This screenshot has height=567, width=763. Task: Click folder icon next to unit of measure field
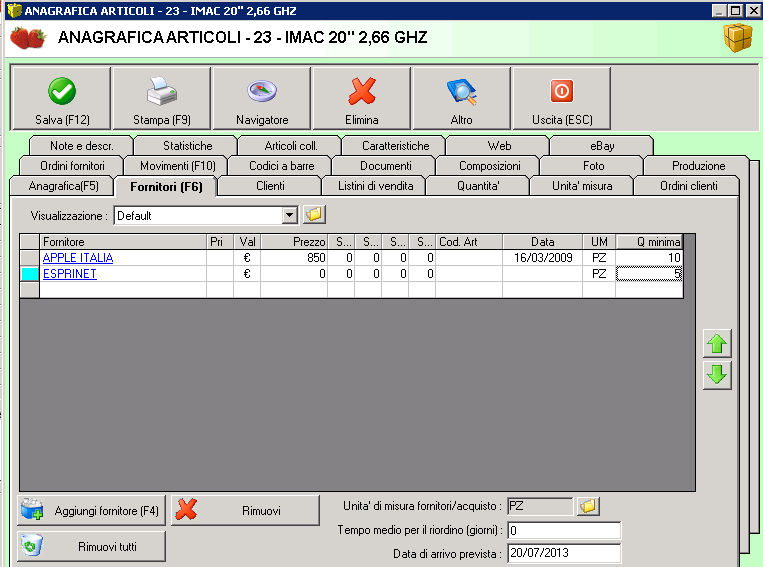[x=588, y=506]
